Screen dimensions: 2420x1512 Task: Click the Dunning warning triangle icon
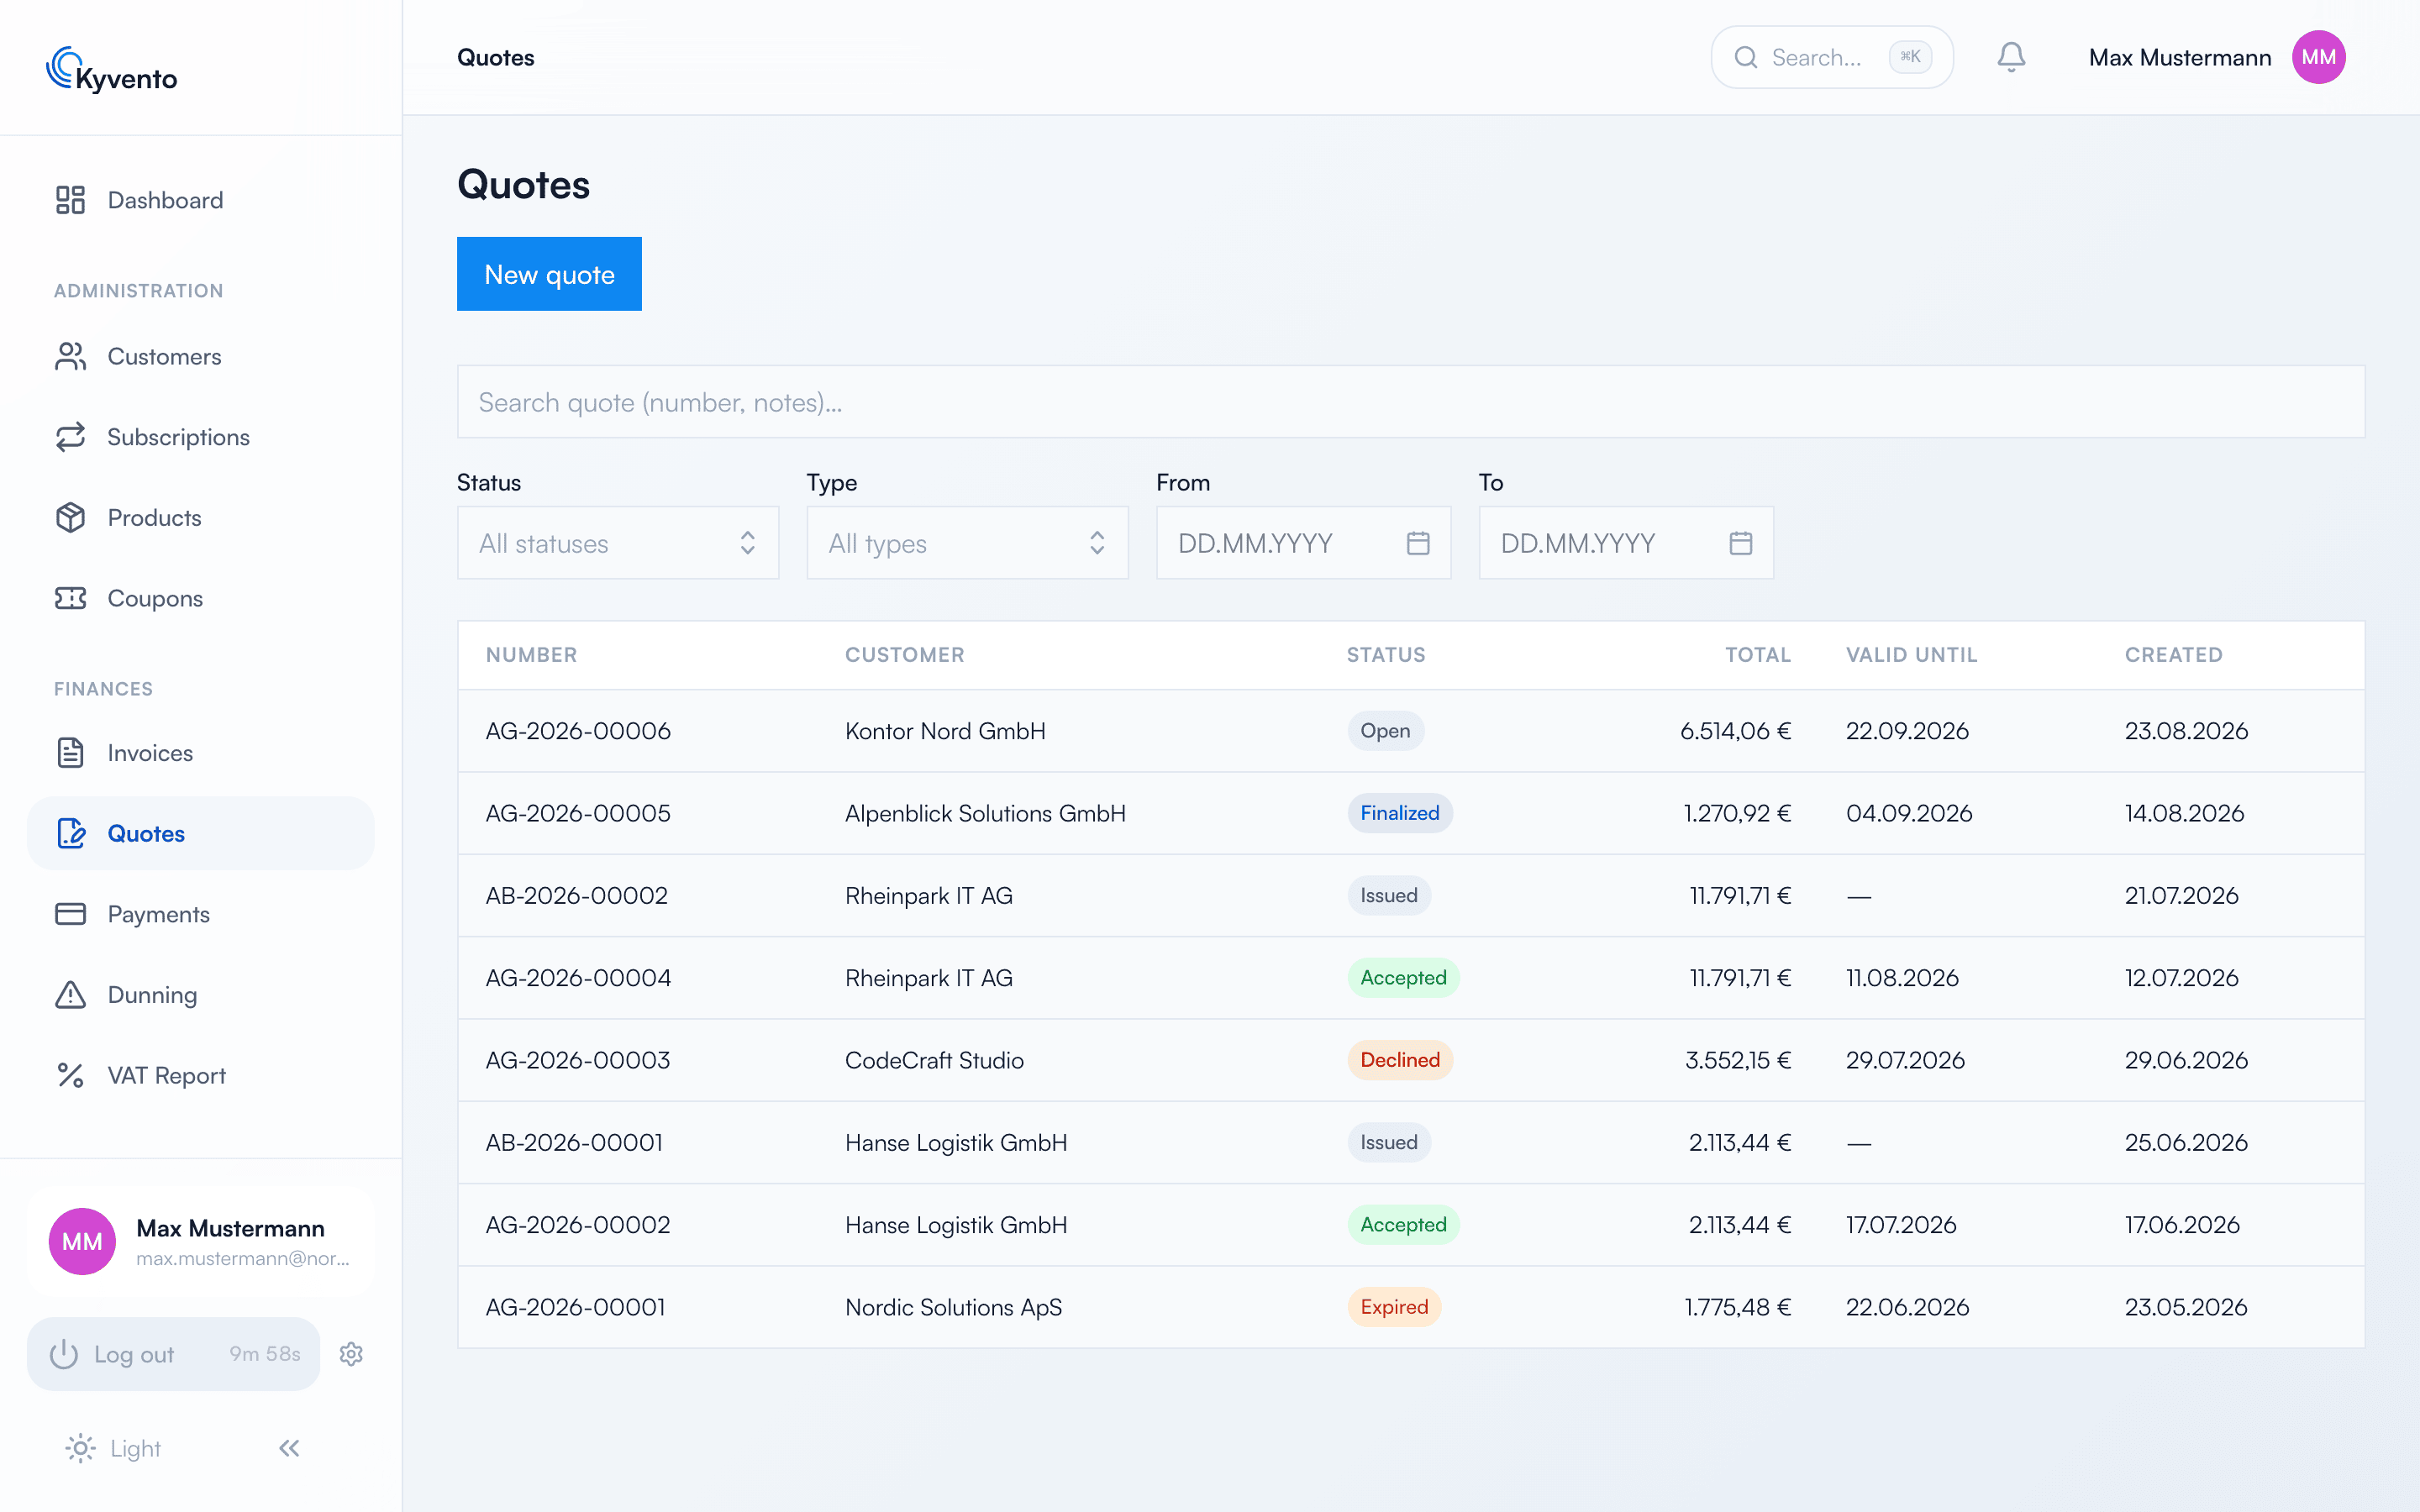(70, 995)
